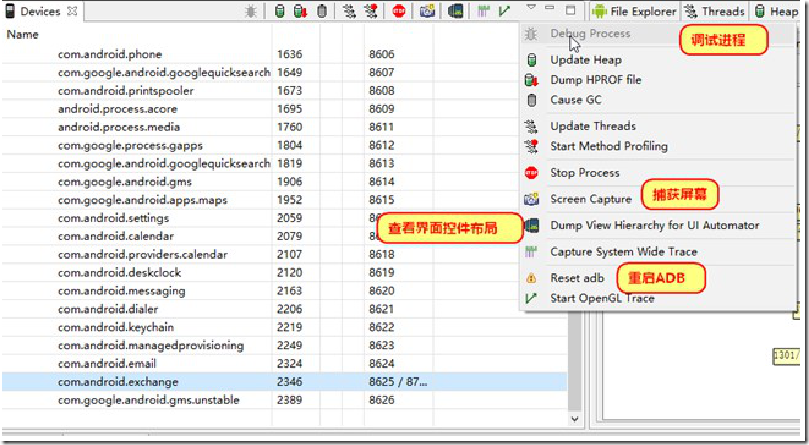Switch to the Threads tab
The image size is (809, 445).
[x=715, y=11]
